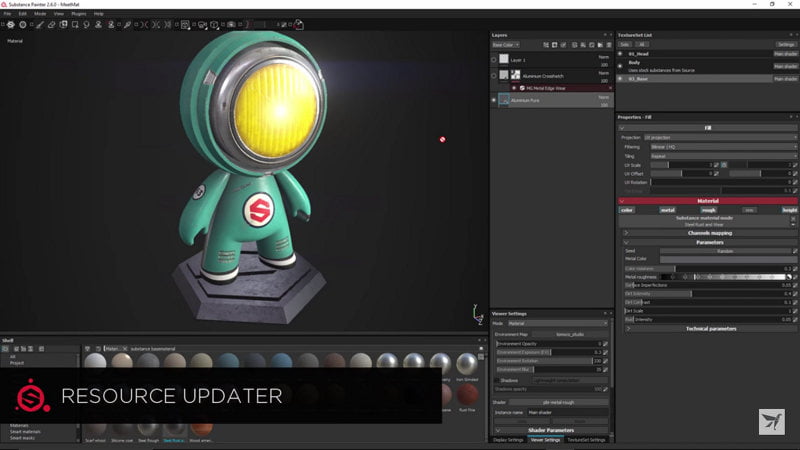Toggle visibility of 03_Base texture set
This screenshot has height=450, width=800.
620,79
